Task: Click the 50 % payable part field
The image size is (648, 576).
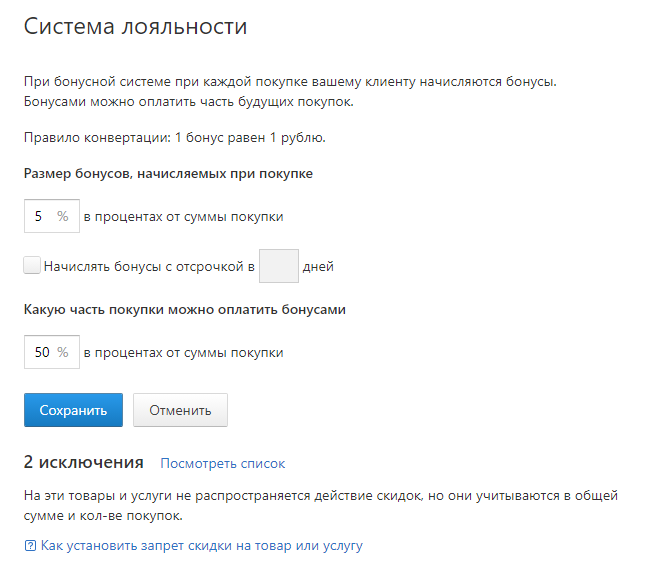Action: coord(52,352)
